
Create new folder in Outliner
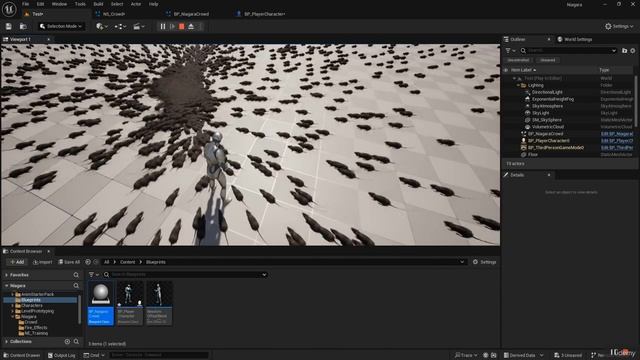coord(624,51)
